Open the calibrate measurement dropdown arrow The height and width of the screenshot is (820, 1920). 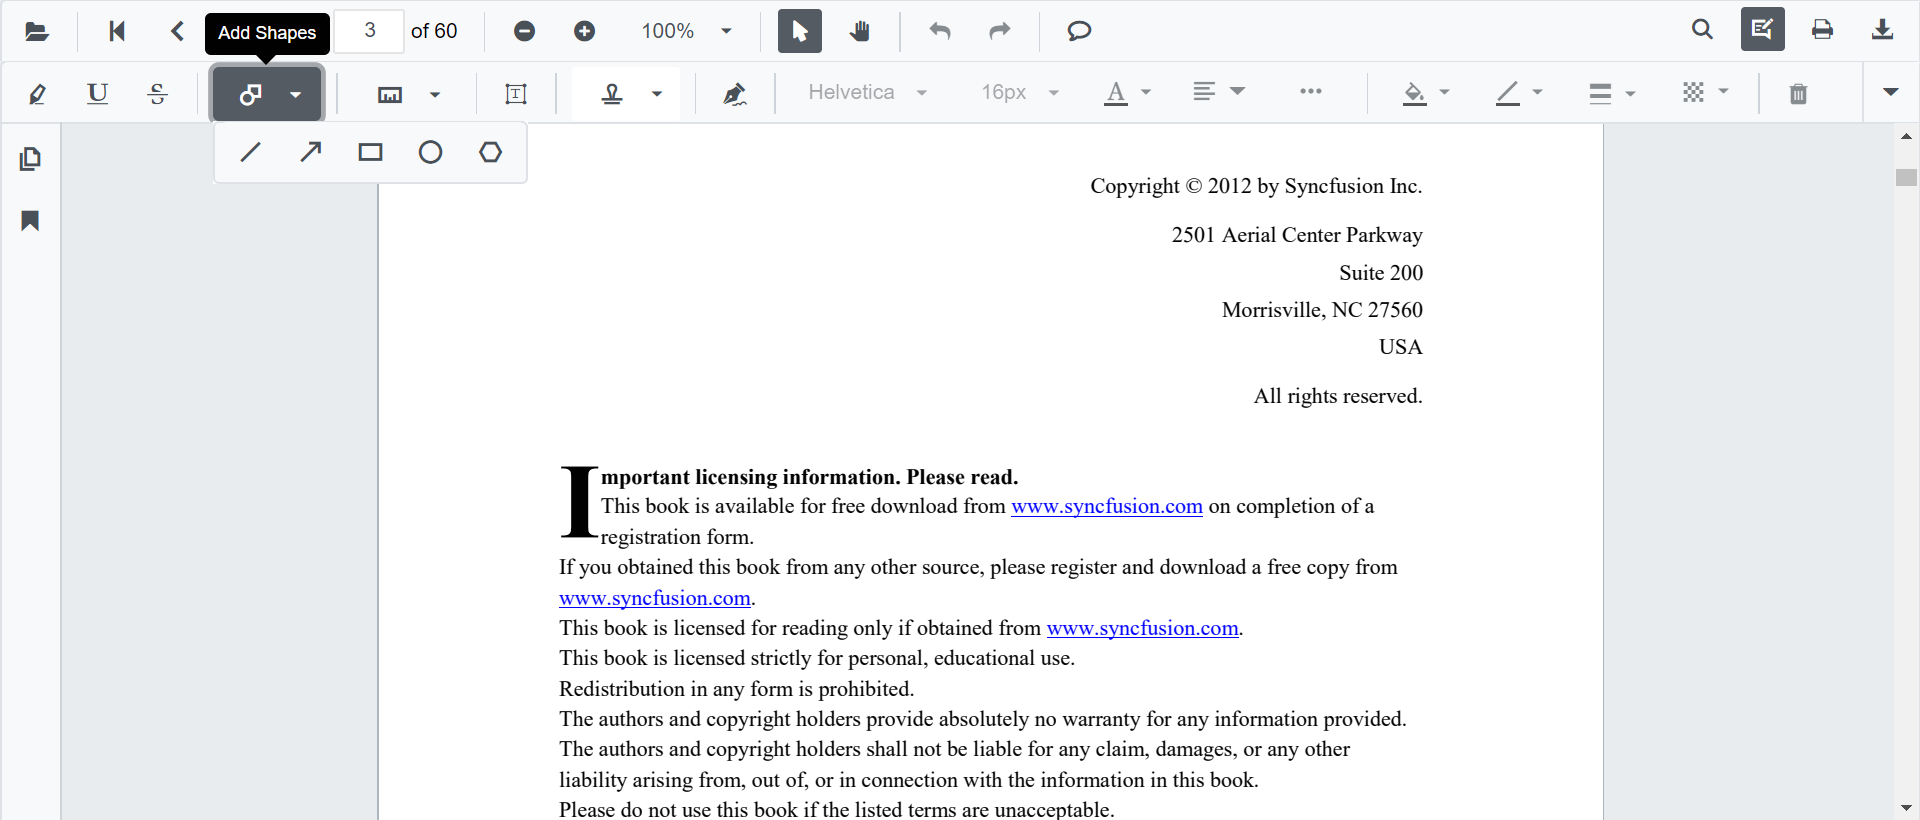435,94
